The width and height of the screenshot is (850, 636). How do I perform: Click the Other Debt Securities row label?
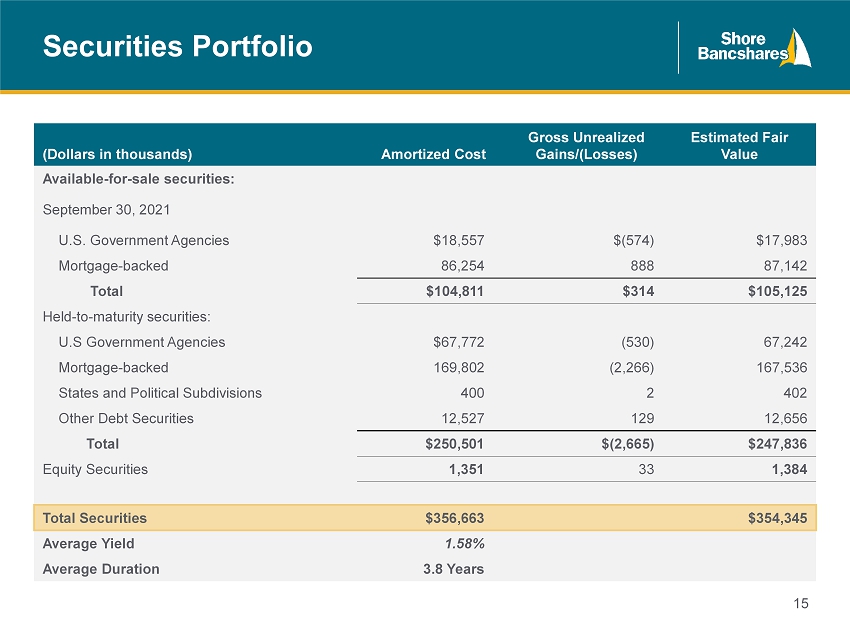point(126,419)
